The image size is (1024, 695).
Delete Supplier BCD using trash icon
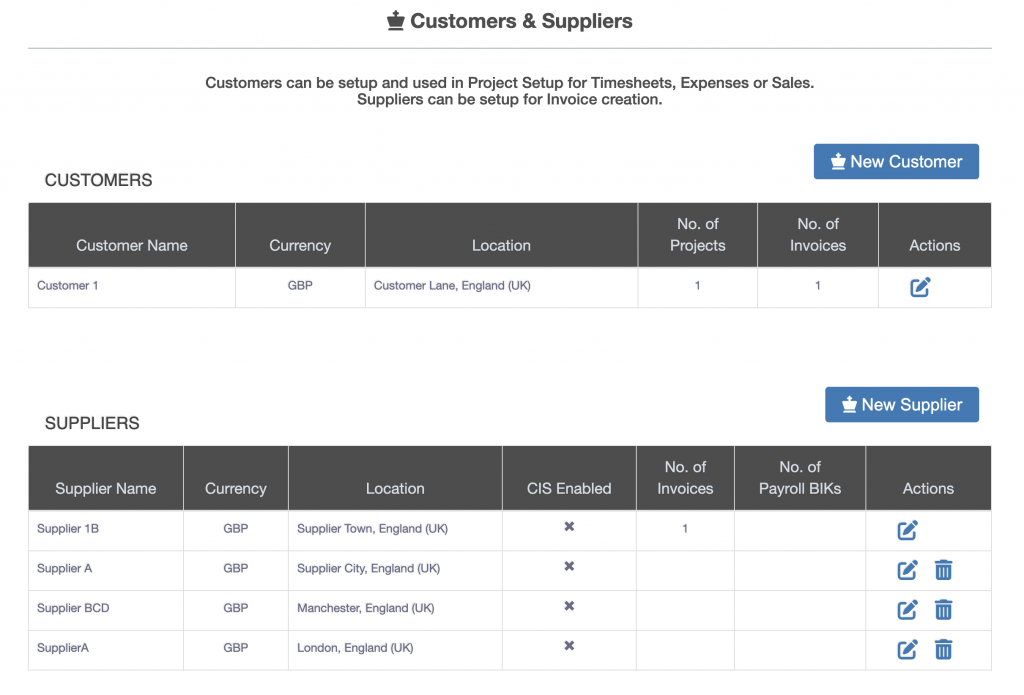(x=943, y=609)
